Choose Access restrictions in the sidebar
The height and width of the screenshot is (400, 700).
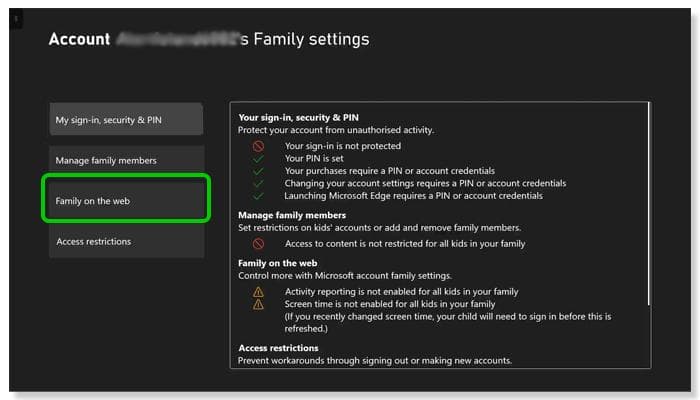click(x=126, y=241)
